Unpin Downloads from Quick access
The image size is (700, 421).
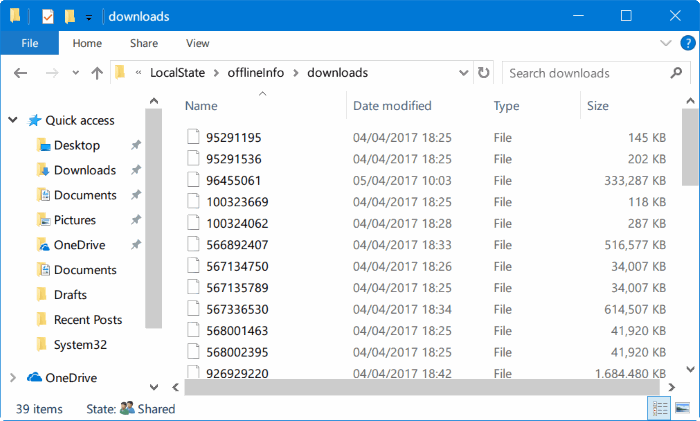tap(136, 170)
